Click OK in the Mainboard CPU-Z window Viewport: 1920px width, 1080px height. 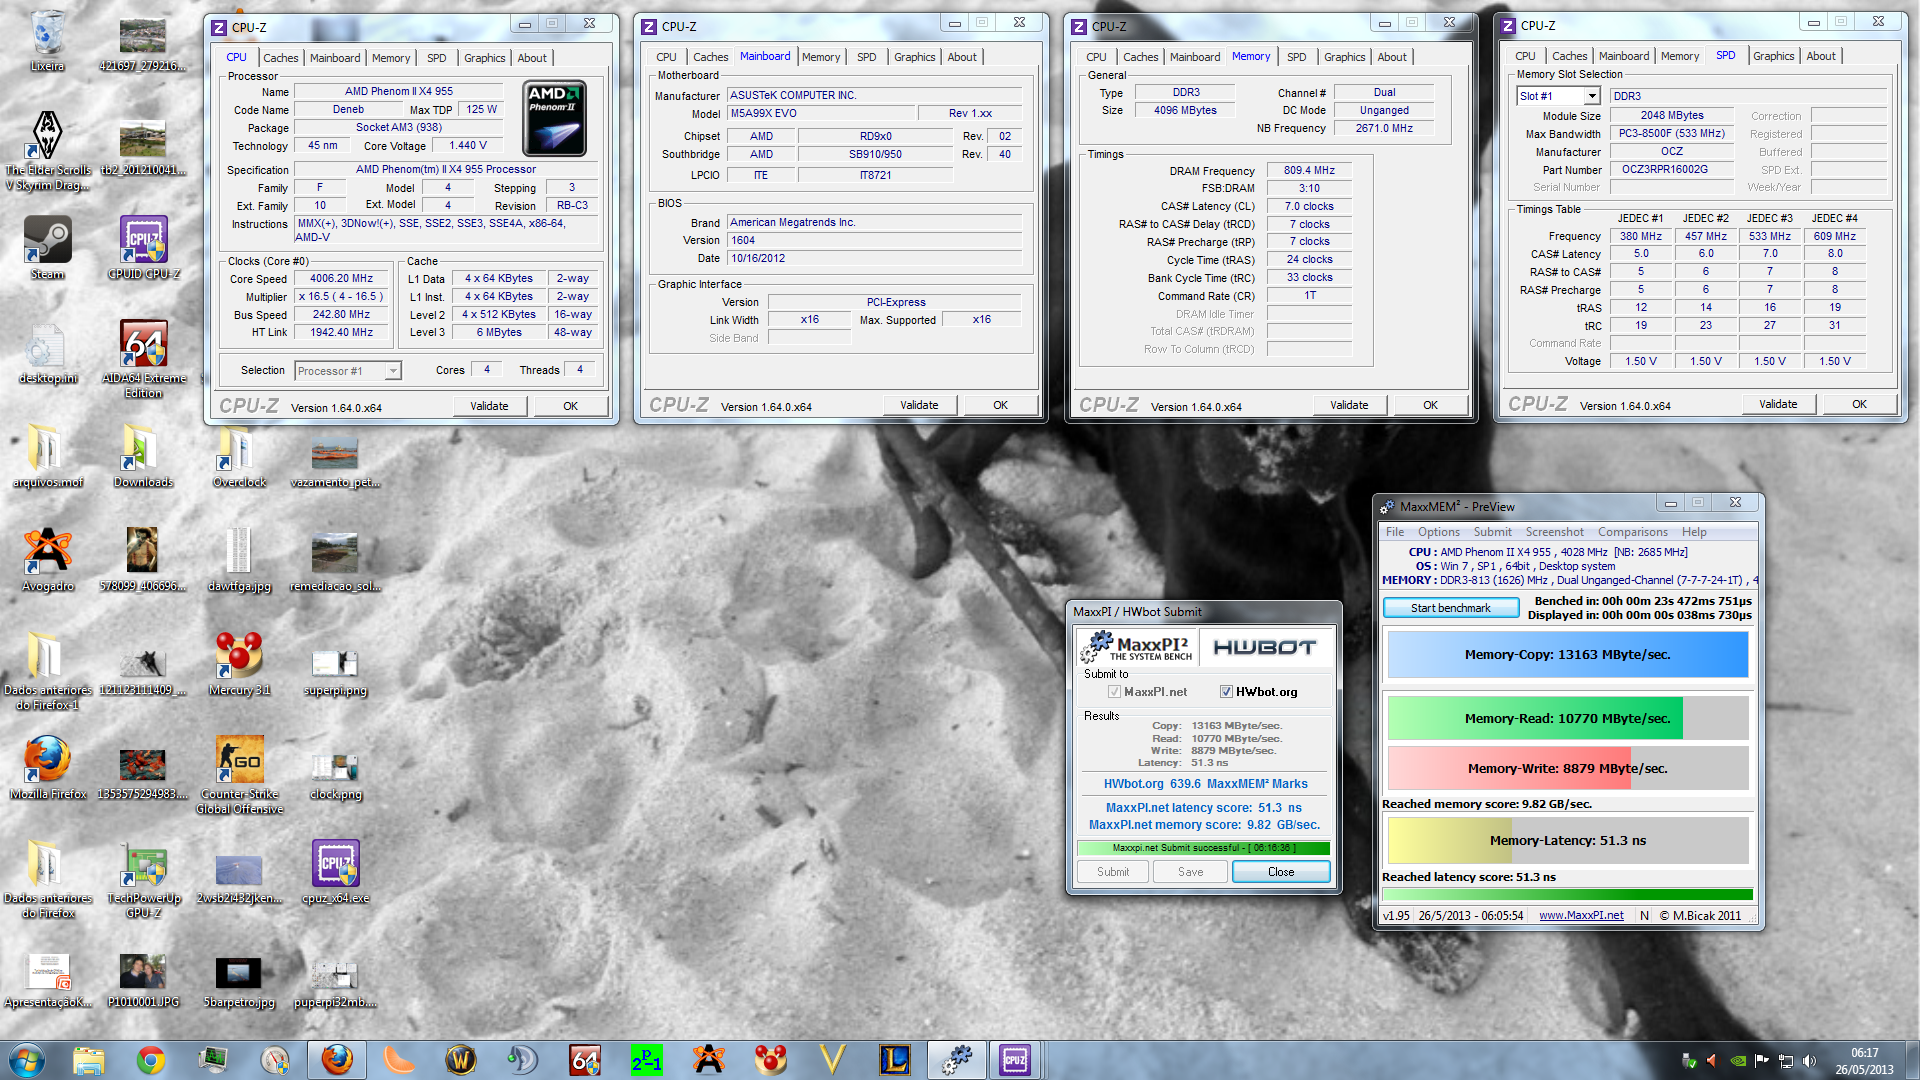point(1000,405)
